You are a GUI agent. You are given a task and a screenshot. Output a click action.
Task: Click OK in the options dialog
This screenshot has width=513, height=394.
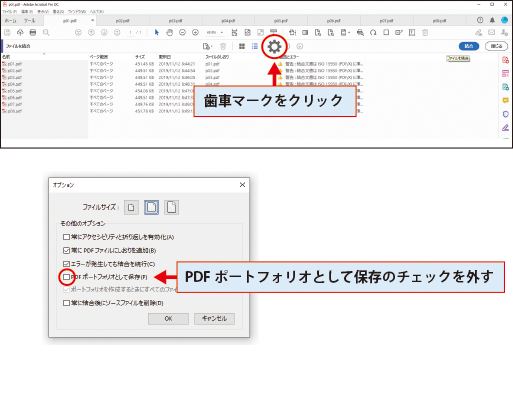[168, 319]
